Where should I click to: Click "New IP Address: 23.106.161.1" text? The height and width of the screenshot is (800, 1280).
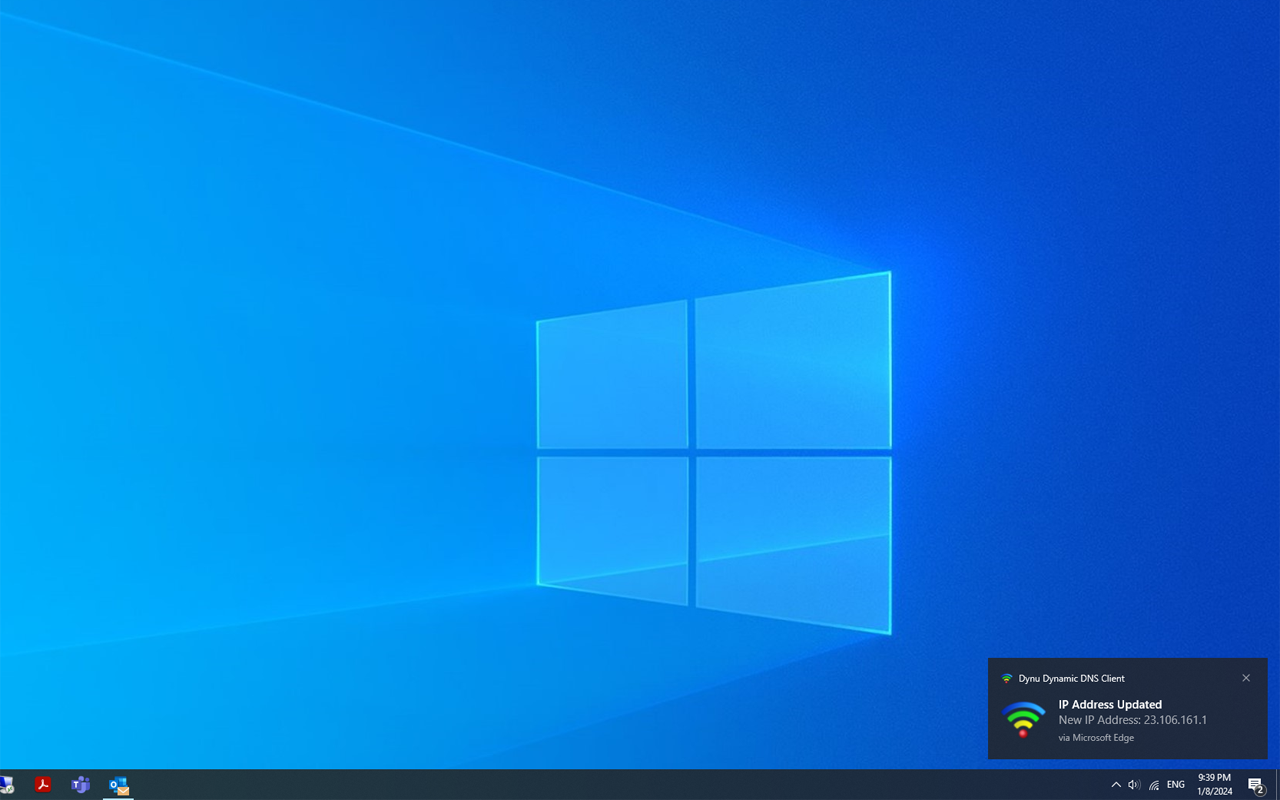(1132, 720)
